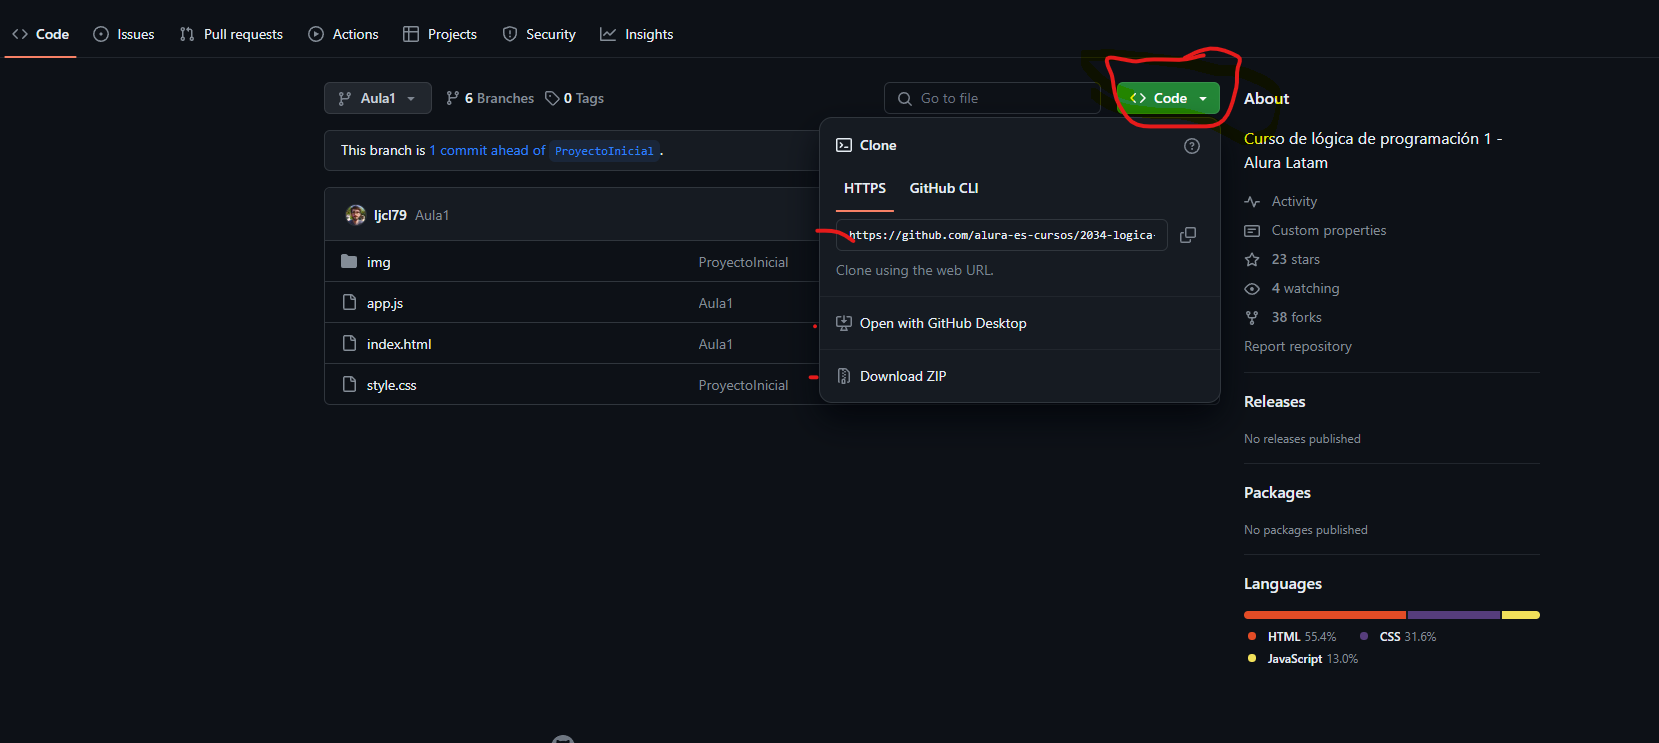Click the branch icon beside 6 Branches

[453, 98]
